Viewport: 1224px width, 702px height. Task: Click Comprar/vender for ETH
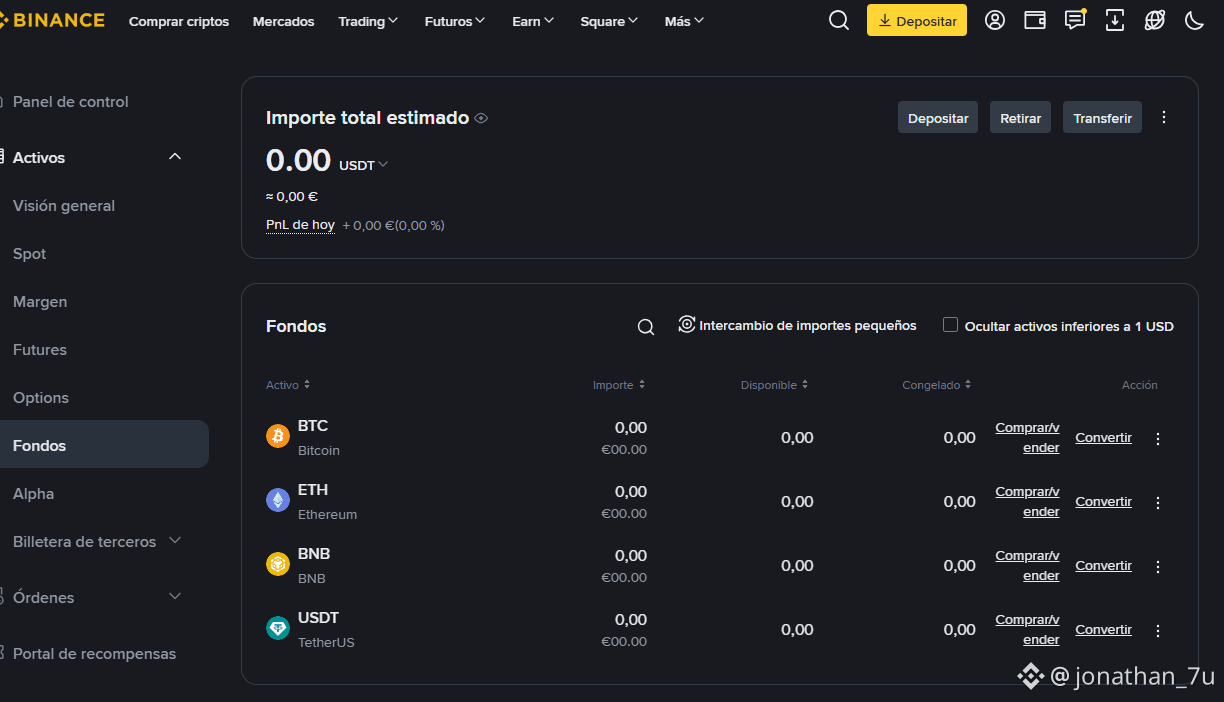click(1027, 502)
